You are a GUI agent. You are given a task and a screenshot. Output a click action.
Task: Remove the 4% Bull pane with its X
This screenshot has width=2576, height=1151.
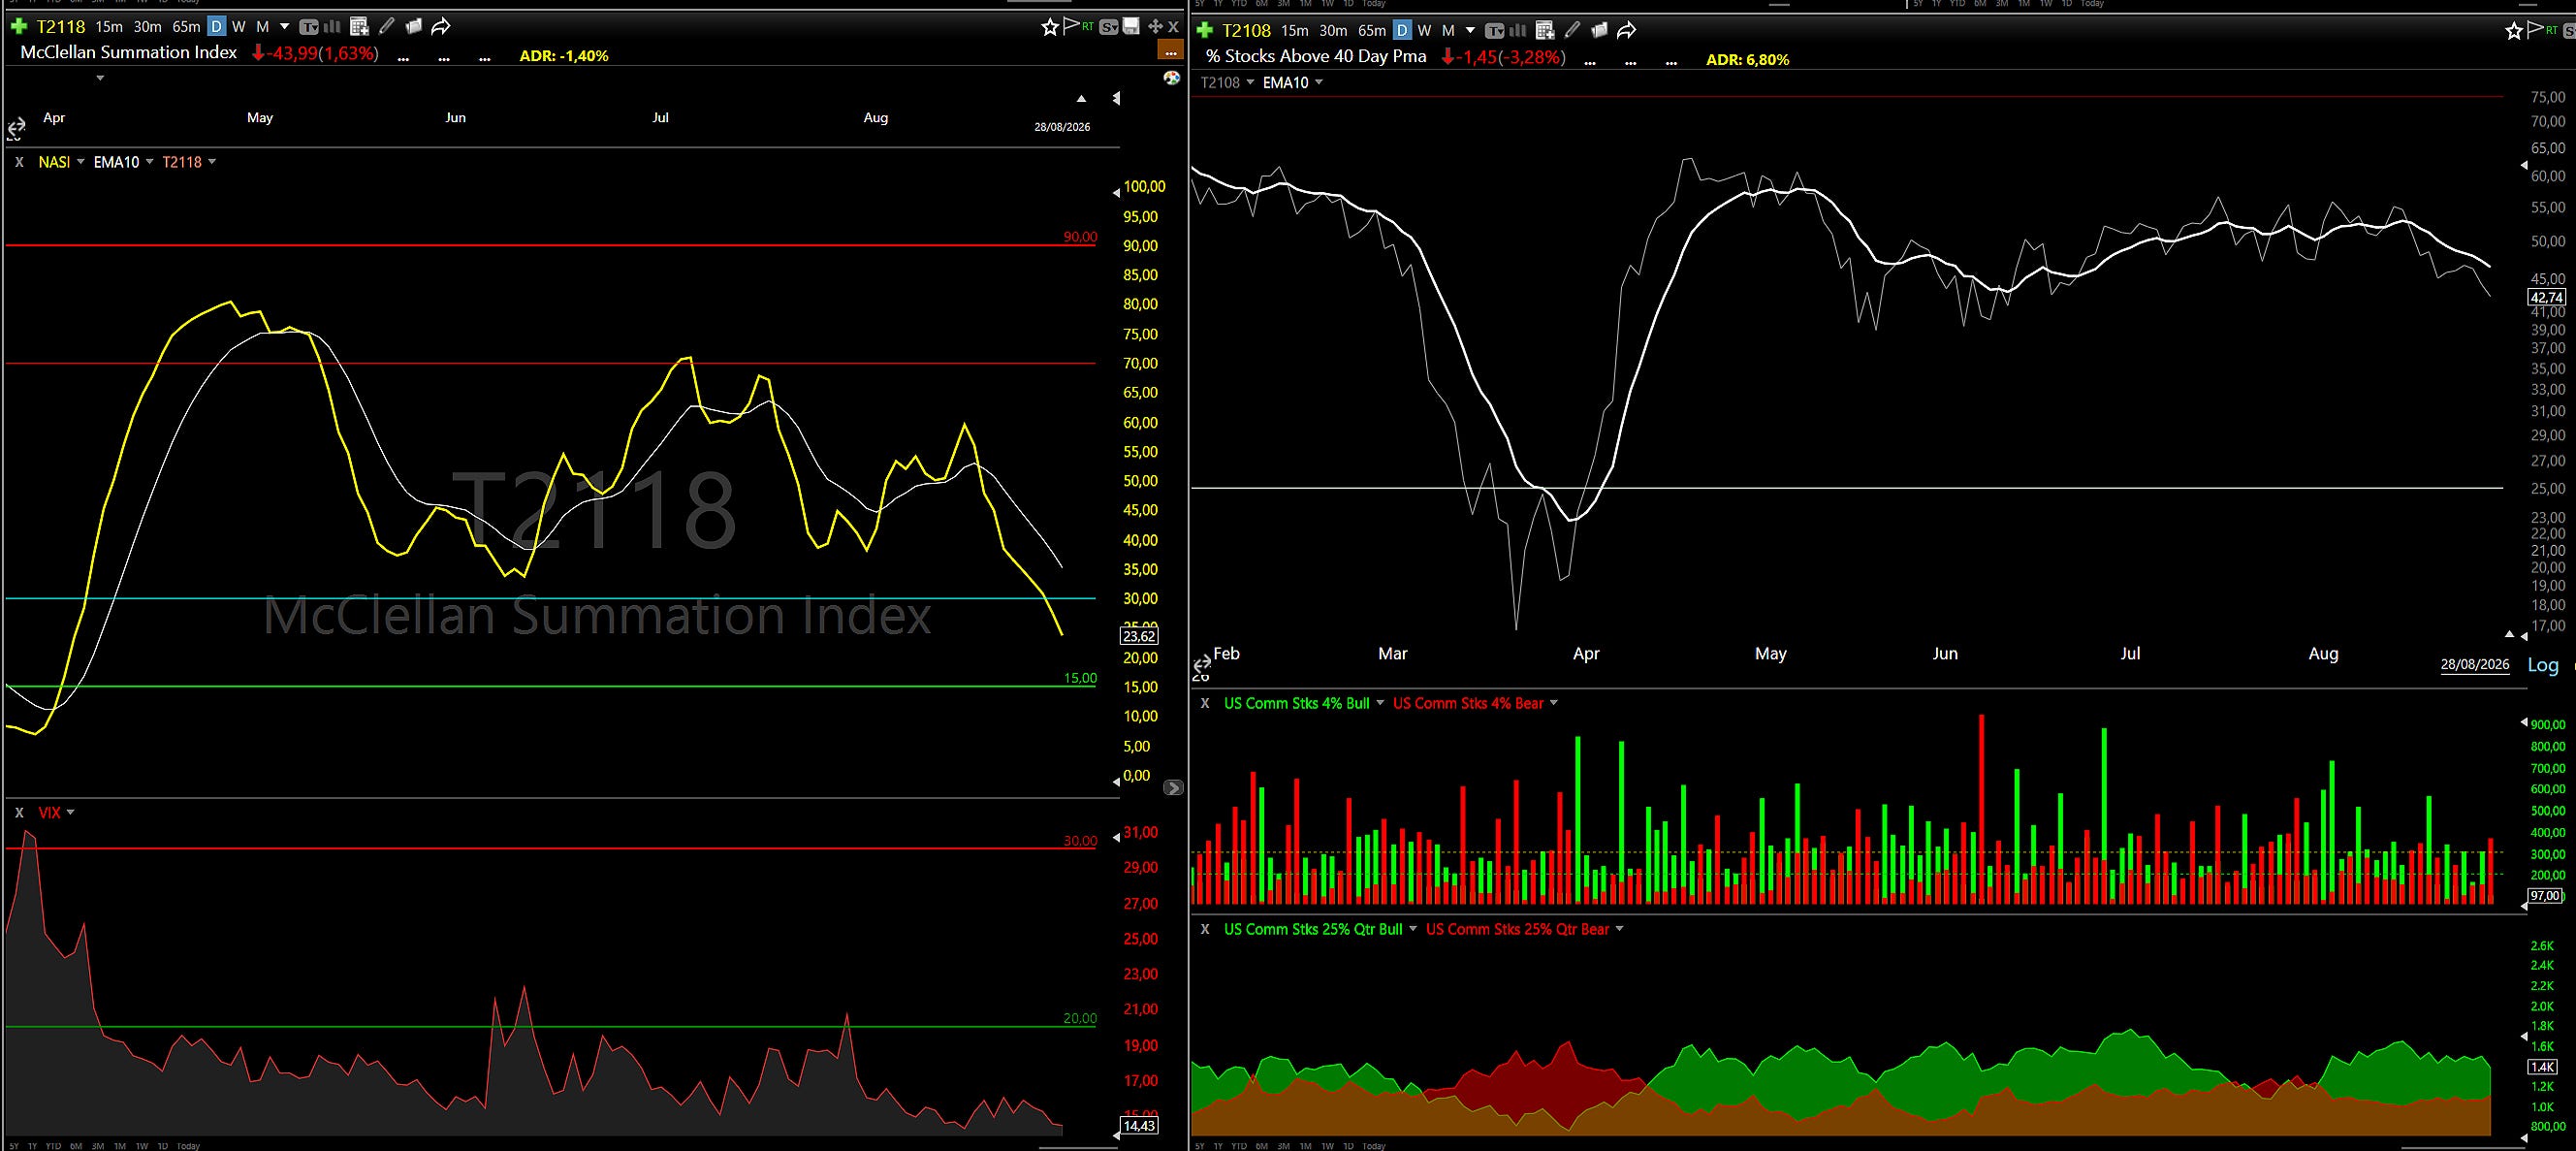click(x=1205, y=703)
